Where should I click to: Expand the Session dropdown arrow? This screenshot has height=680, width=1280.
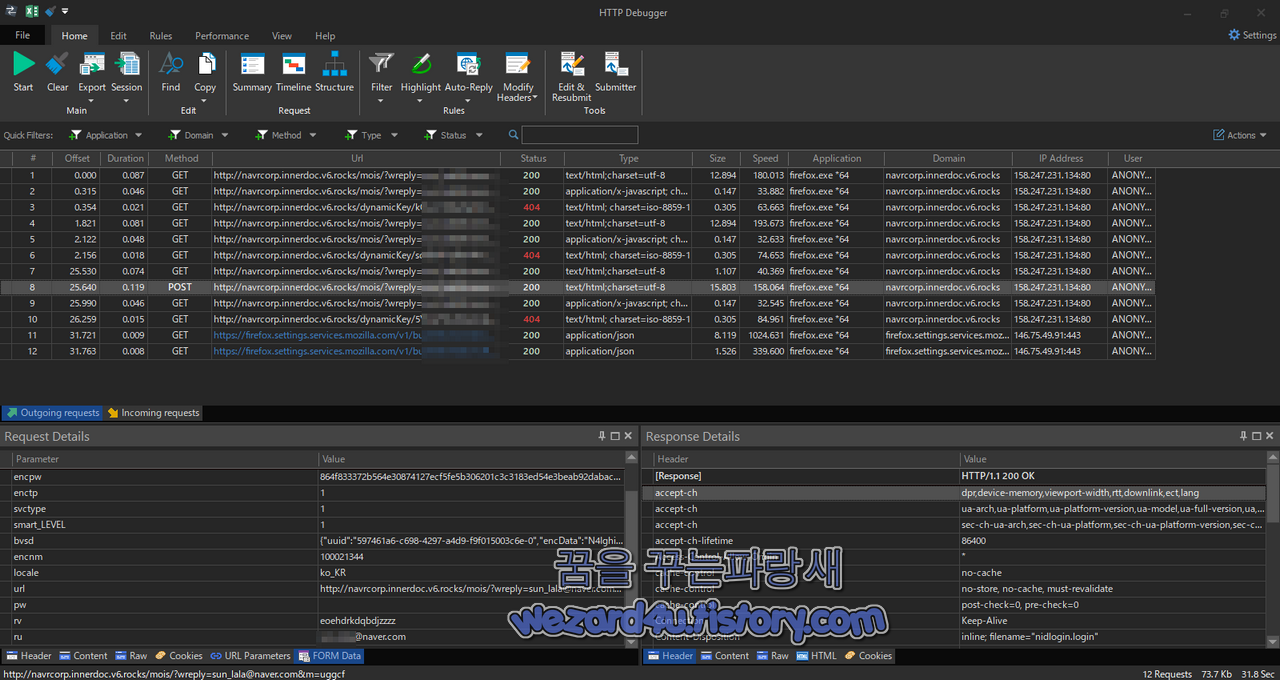click(127, 99)
